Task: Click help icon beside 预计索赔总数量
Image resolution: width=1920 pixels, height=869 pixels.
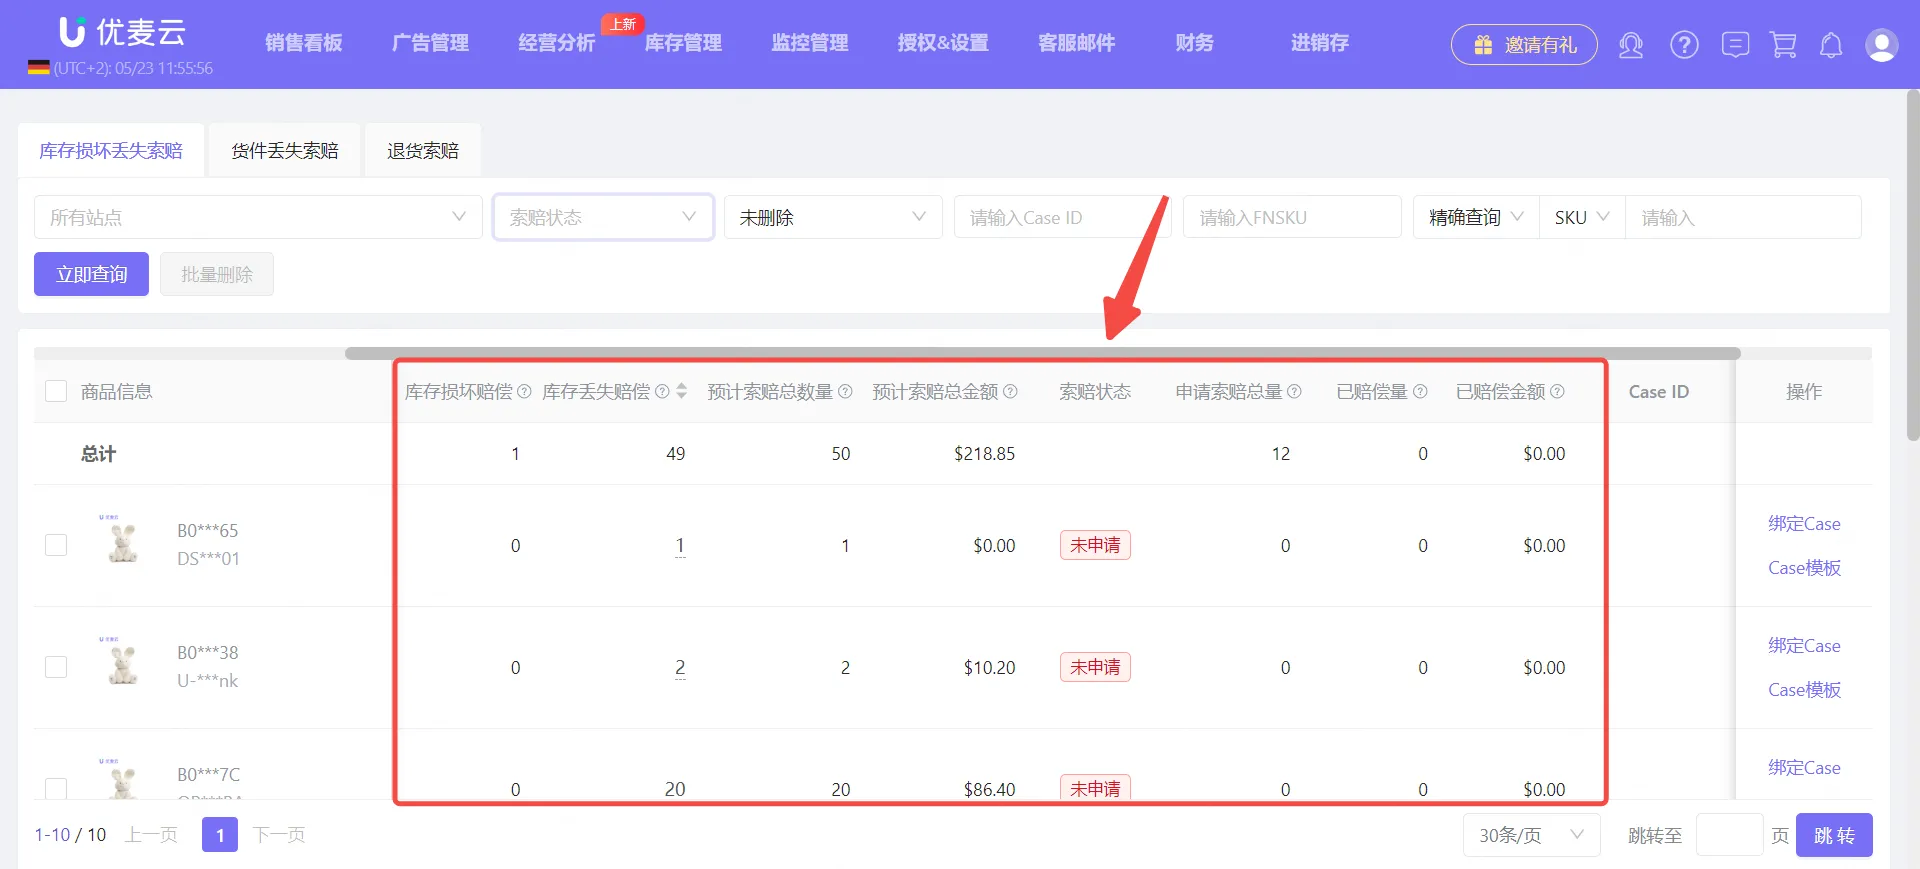Action: (x=845, y=391)
